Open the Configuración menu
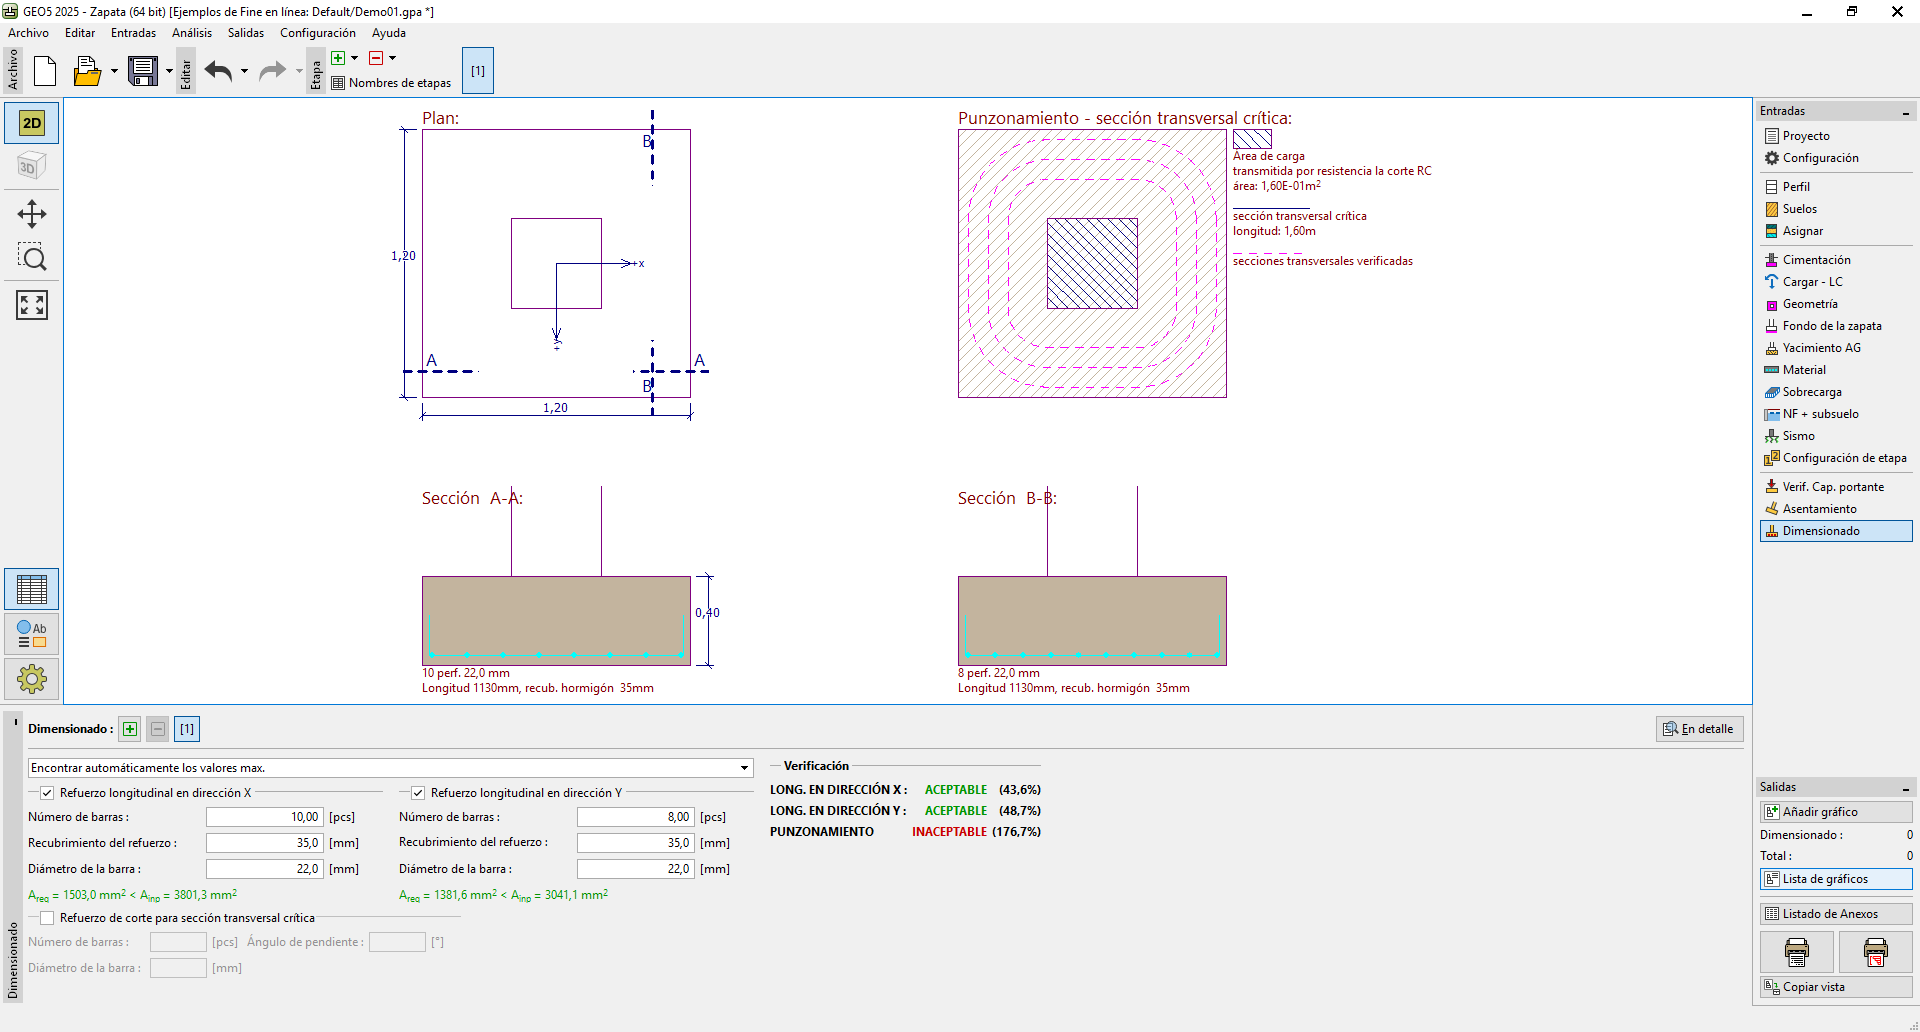Image resolution: width=1920 pixels, height=1032 pixels. click(317, 33)
